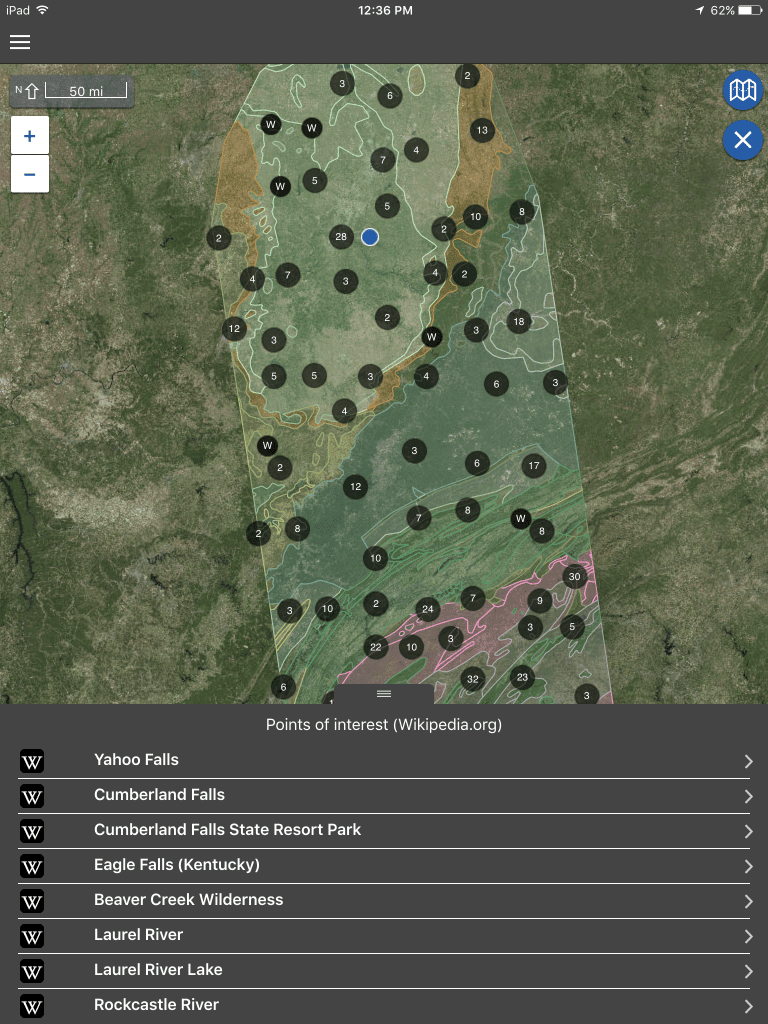The height and width of the screenshot is (1024, 768).
Task: Open the Eagle Falls (Kentucky) entry
Action: click(x=176, y=865)
